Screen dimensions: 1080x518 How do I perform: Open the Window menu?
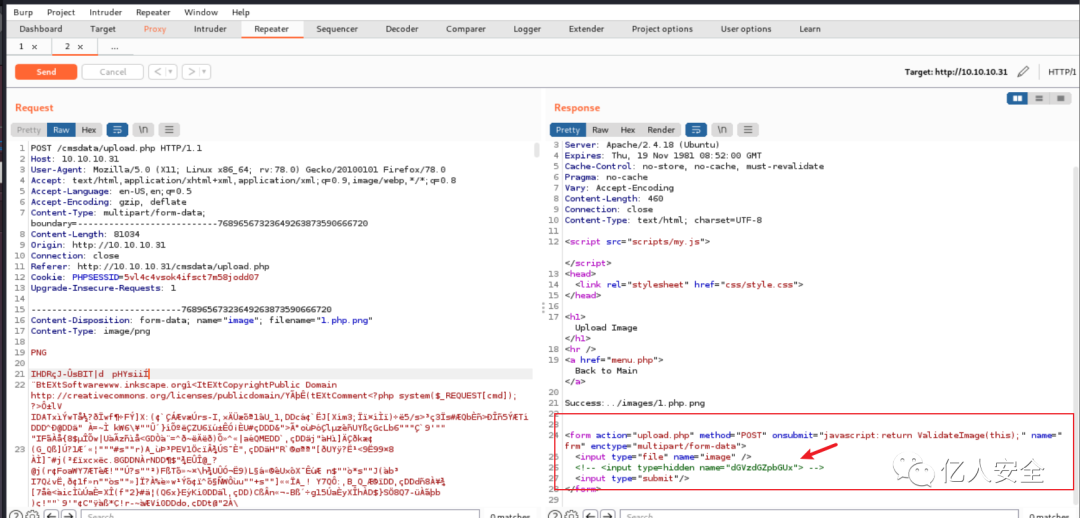click(201, 12)
